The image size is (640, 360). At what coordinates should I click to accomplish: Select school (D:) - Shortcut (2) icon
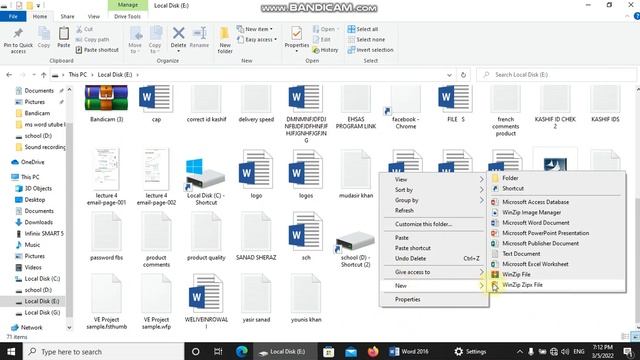coord(356,249)
